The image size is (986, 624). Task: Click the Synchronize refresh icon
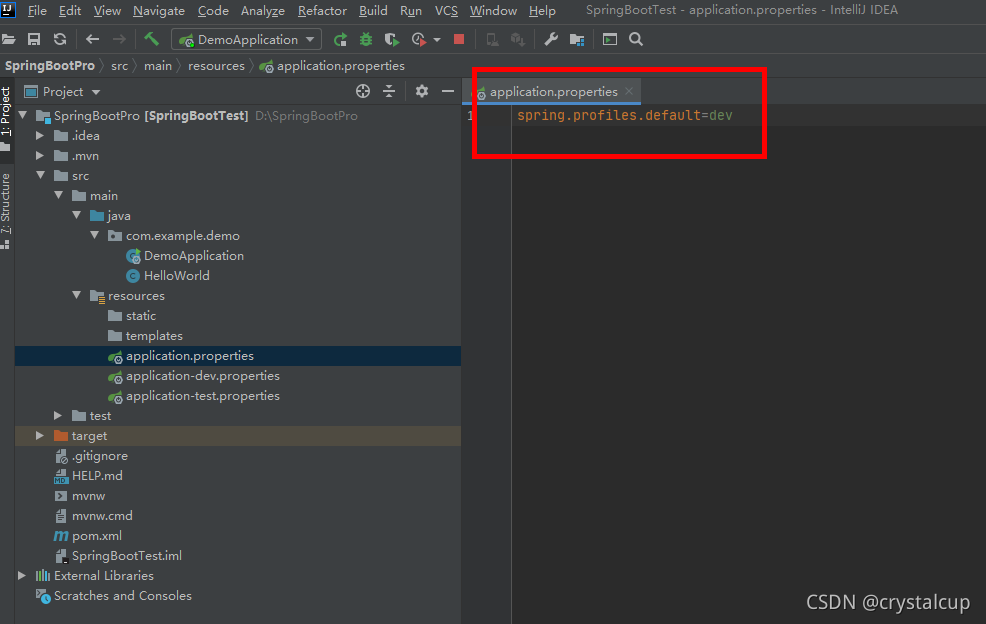click(x=60, y=40)
